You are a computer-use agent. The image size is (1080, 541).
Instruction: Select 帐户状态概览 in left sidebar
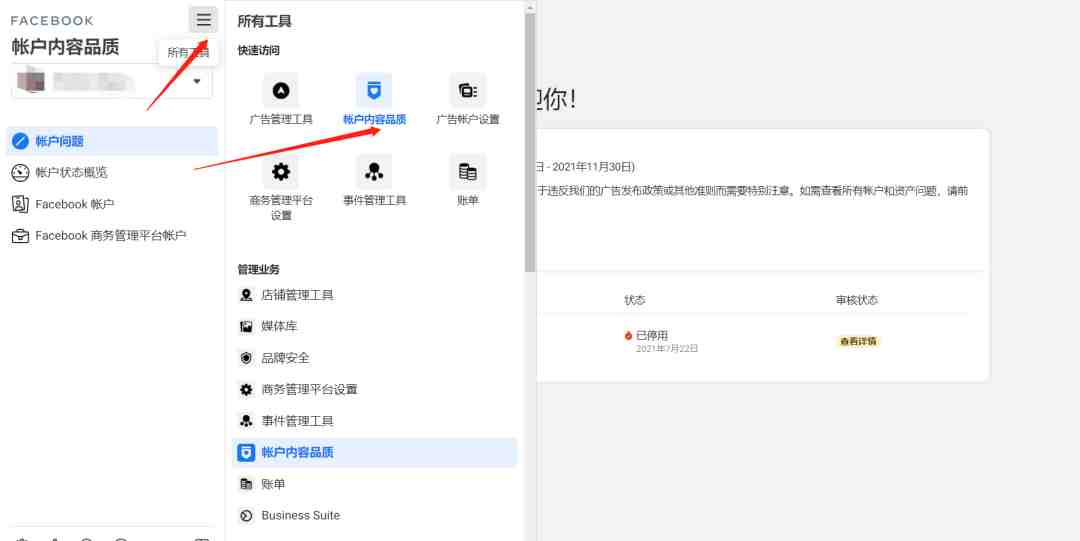point(112,172)
